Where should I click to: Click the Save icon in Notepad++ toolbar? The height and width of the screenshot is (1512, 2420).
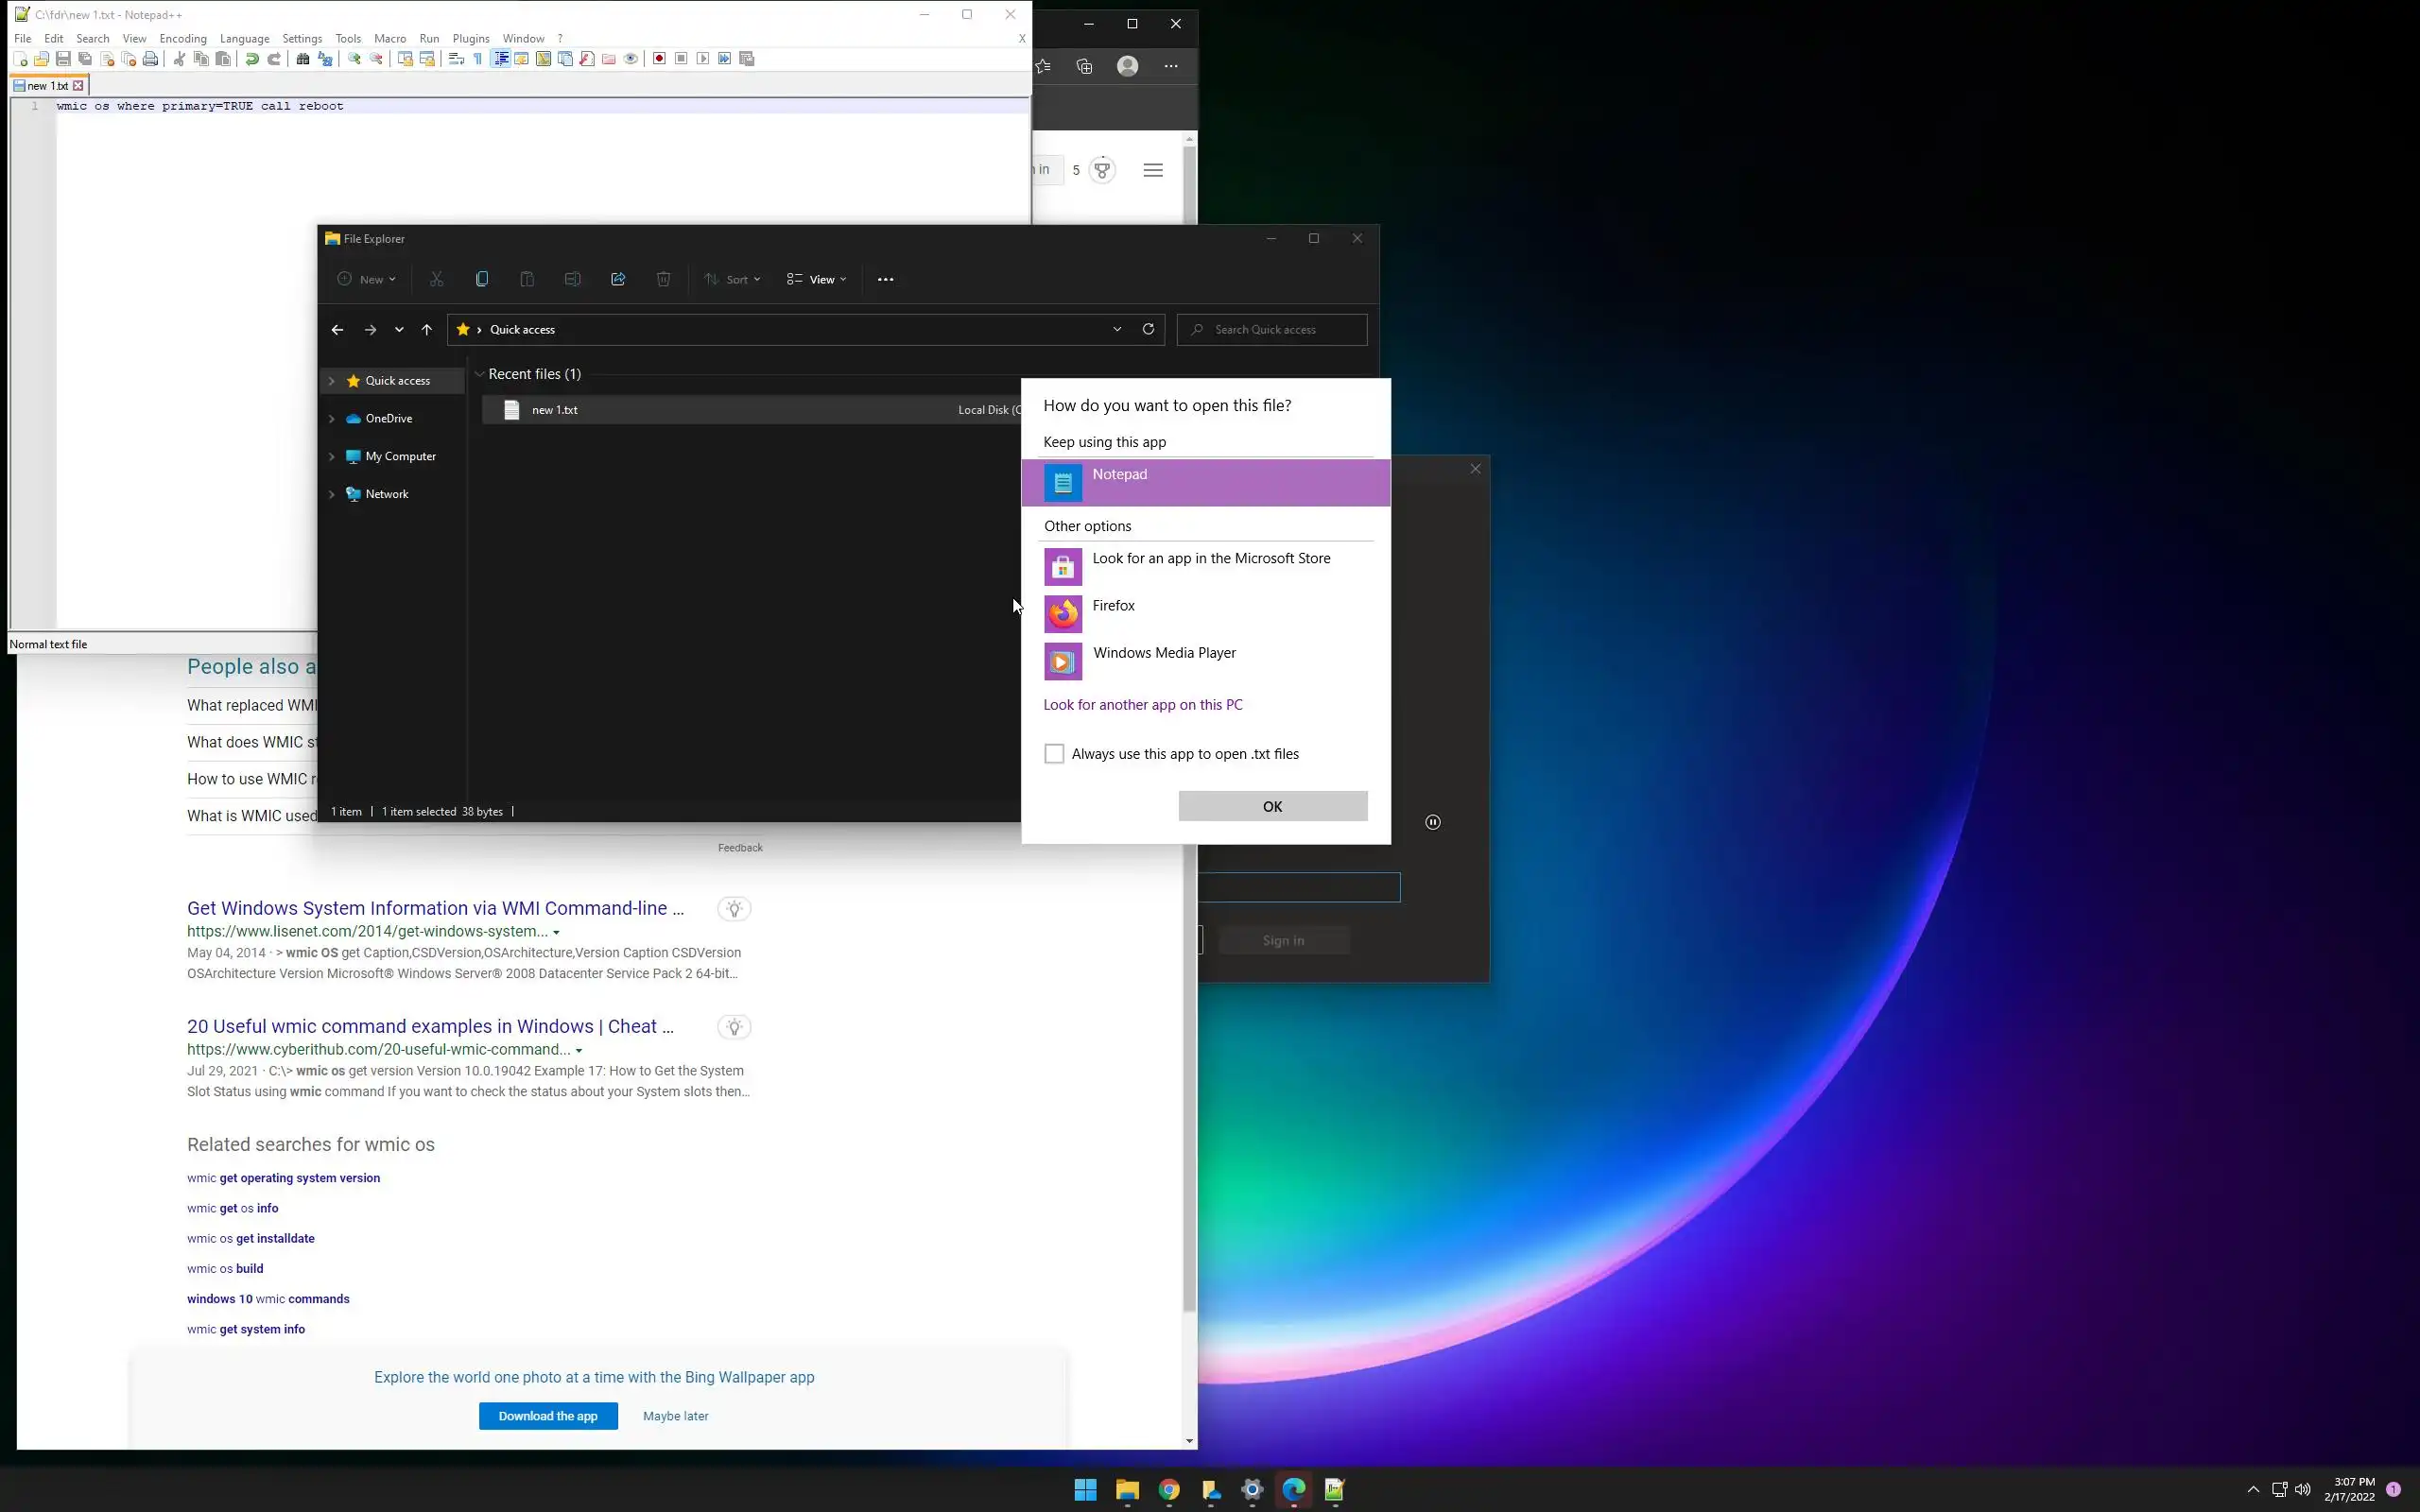click(x=63, y=59)
